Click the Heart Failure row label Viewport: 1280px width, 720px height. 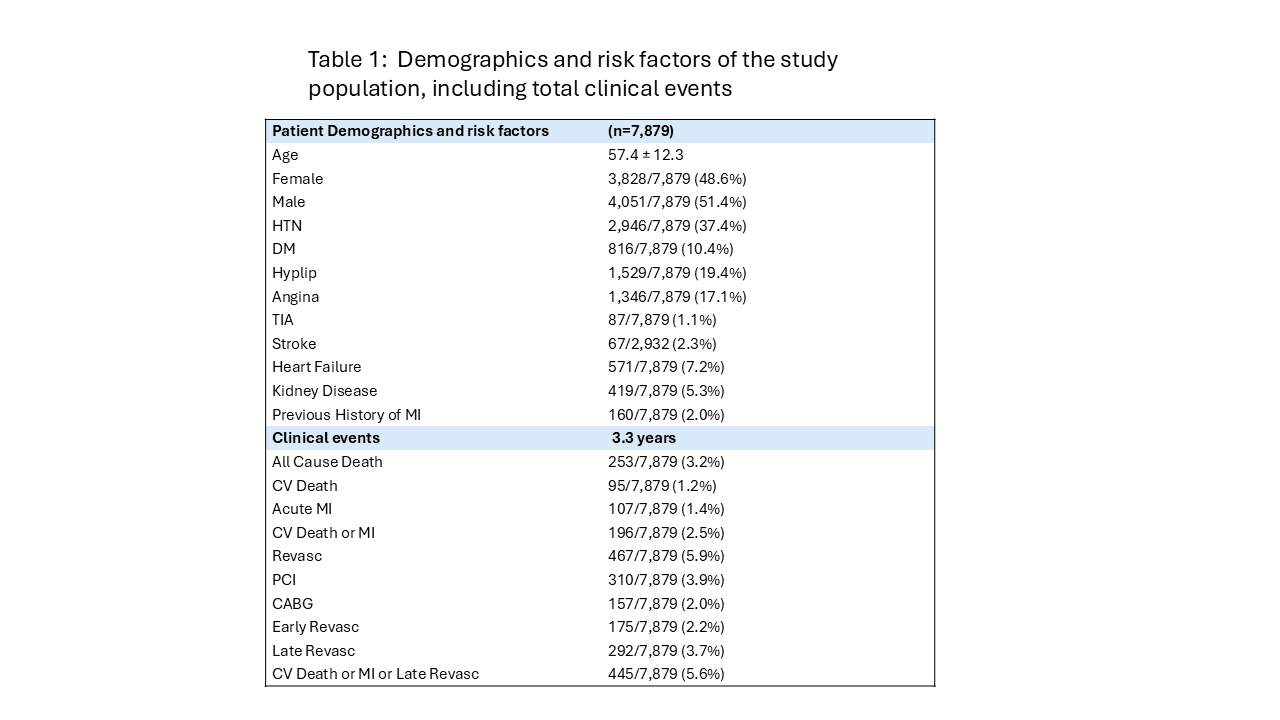click(316, 367)
